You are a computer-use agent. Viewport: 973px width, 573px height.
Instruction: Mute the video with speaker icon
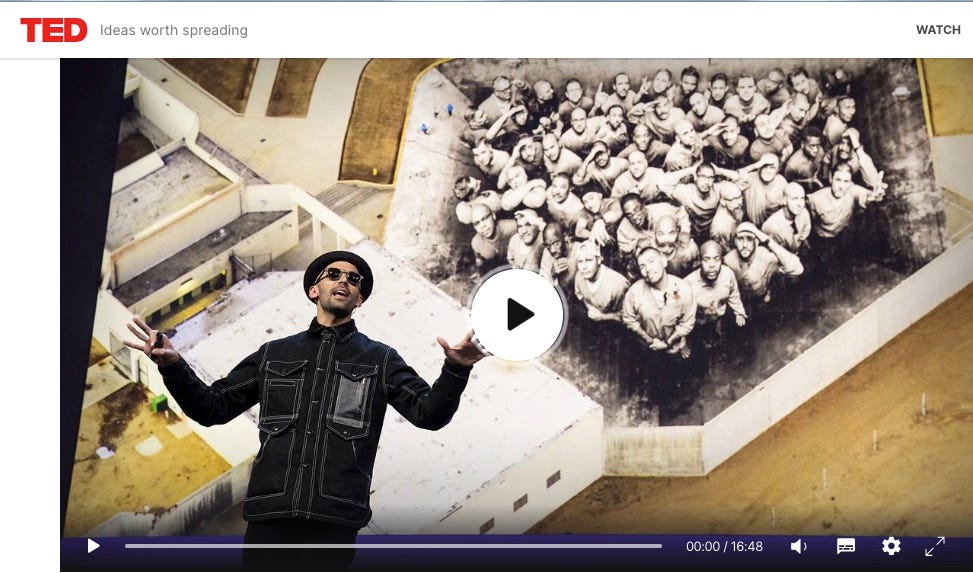coord(799,546)
